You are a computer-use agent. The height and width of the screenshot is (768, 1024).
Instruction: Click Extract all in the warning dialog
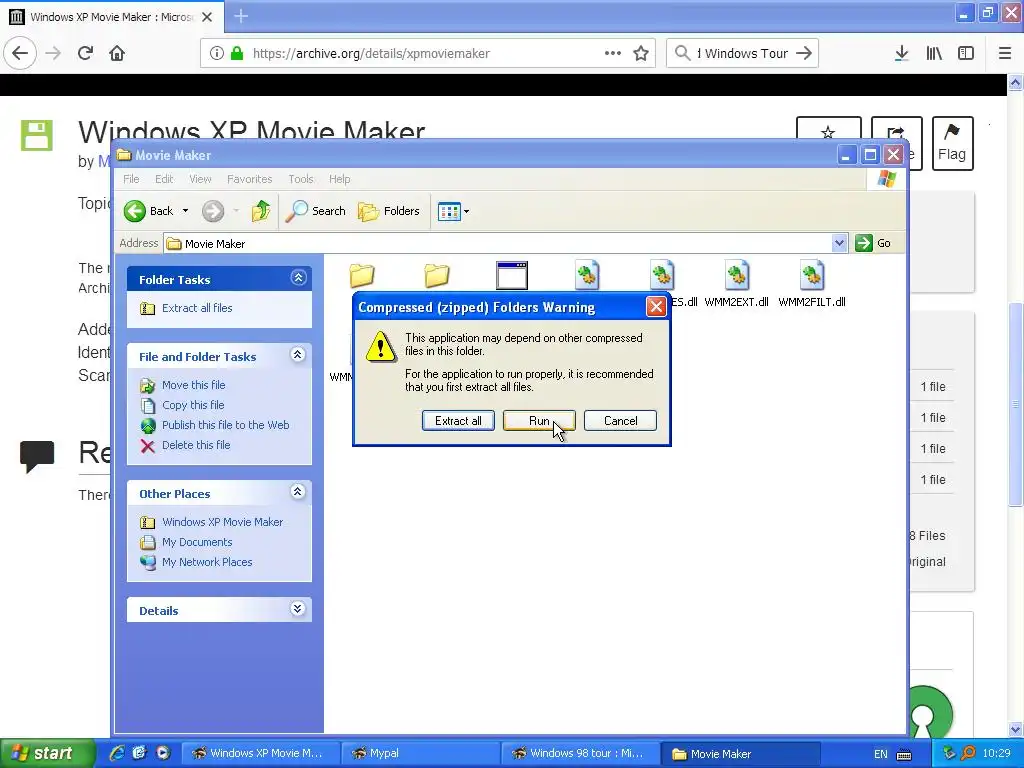click(458, 421)
